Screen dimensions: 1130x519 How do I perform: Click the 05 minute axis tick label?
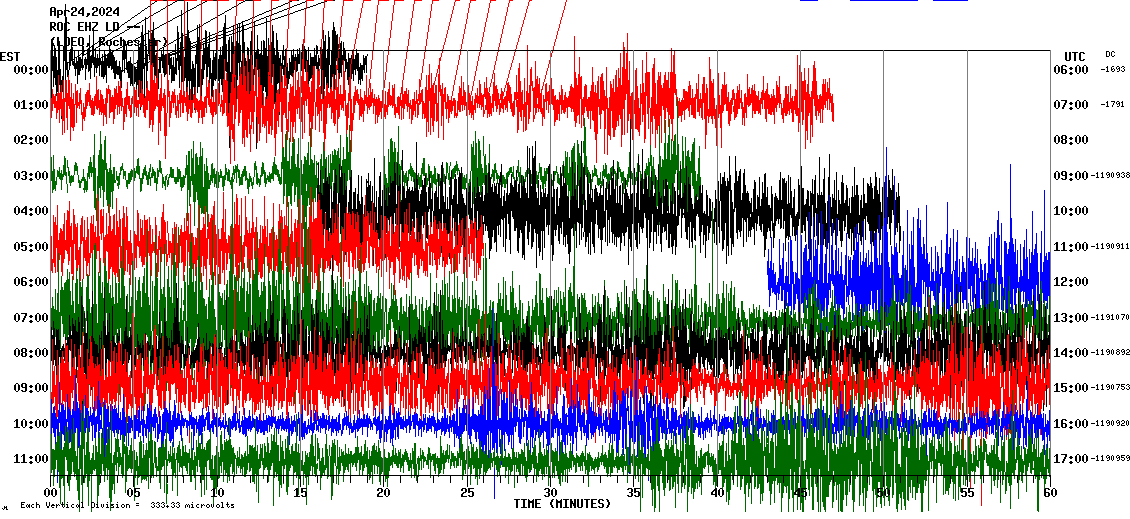tap(133, 493)
